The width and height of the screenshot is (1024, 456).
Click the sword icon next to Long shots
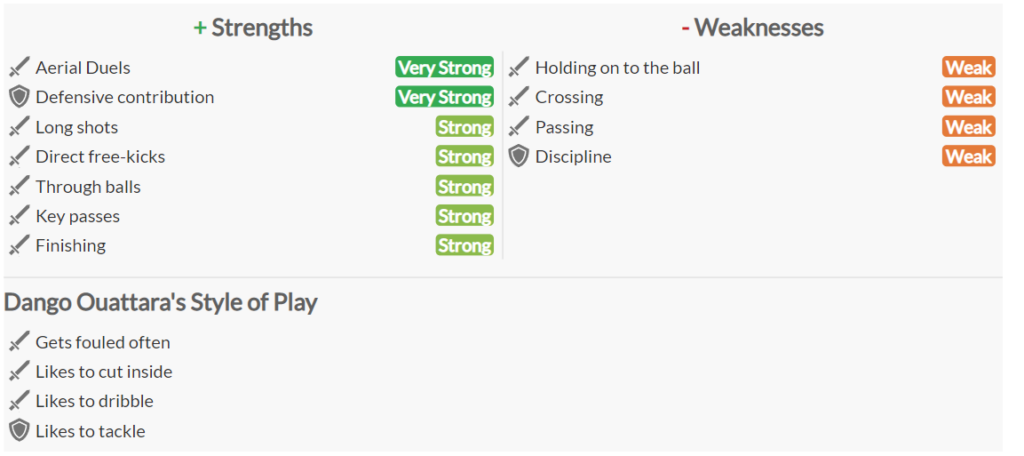(x=20, y=127)
